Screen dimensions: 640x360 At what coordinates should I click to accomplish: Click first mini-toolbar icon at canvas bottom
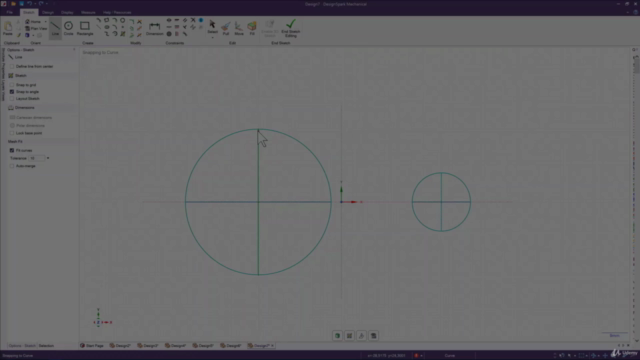click(337, 336)
